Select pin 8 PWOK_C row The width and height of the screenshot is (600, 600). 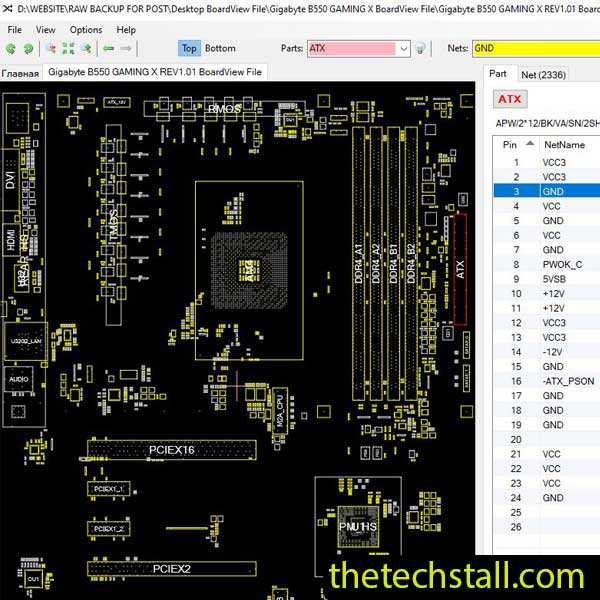pos(547,264)
